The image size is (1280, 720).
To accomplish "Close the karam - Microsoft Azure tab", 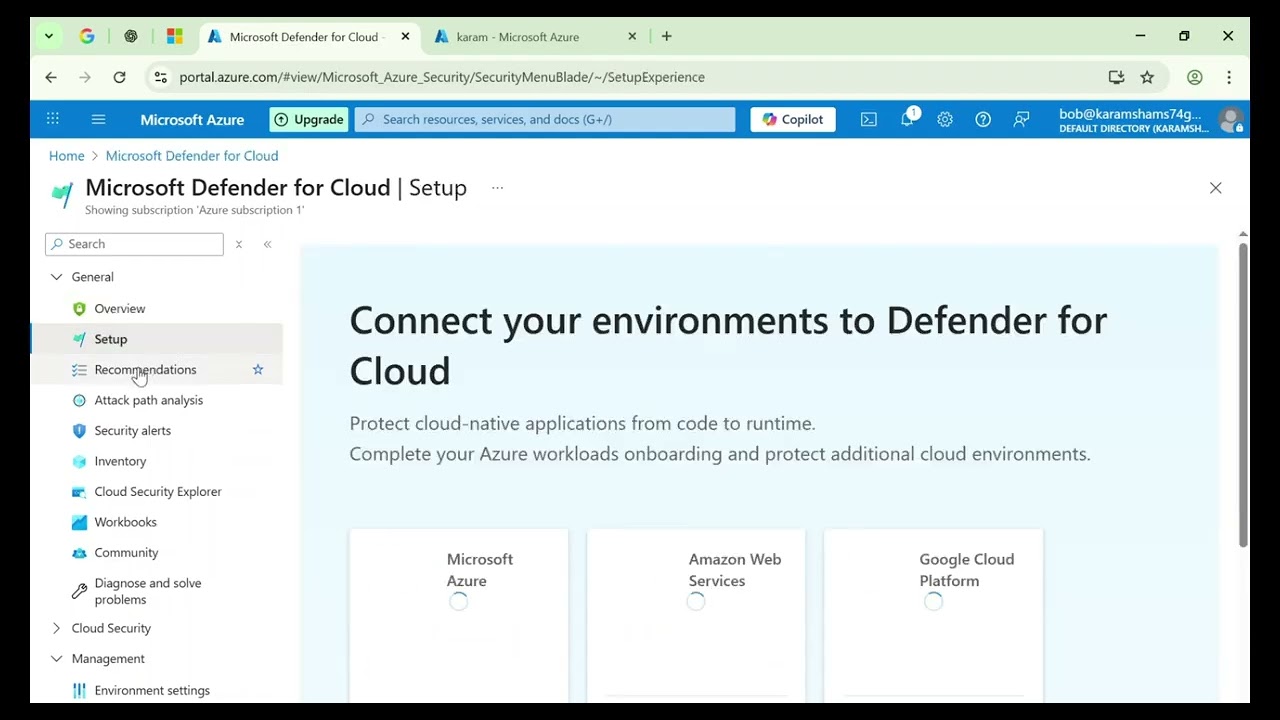I will tap(632, 36).
